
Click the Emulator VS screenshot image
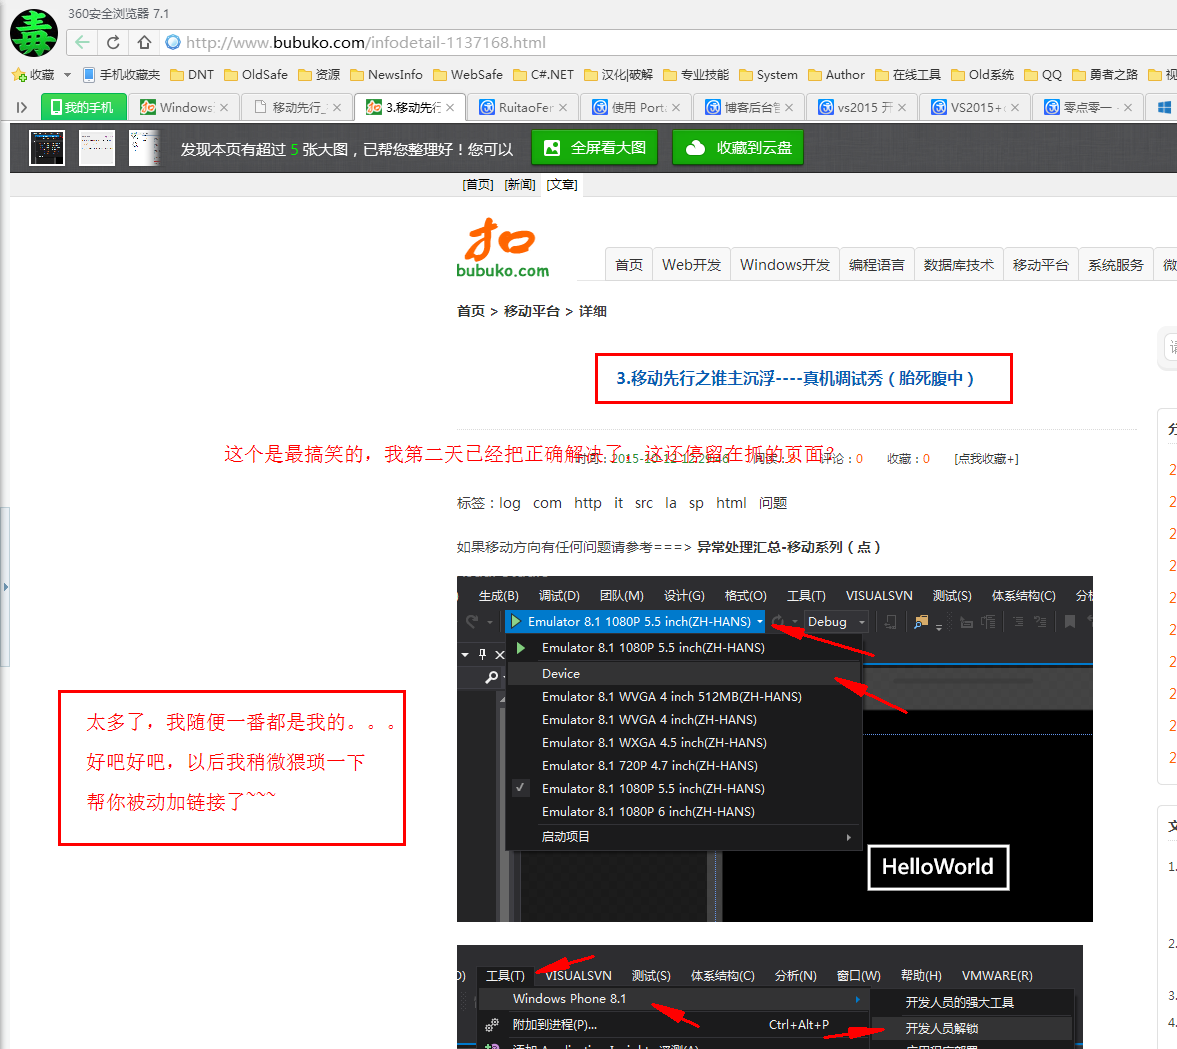pos(775,749)
